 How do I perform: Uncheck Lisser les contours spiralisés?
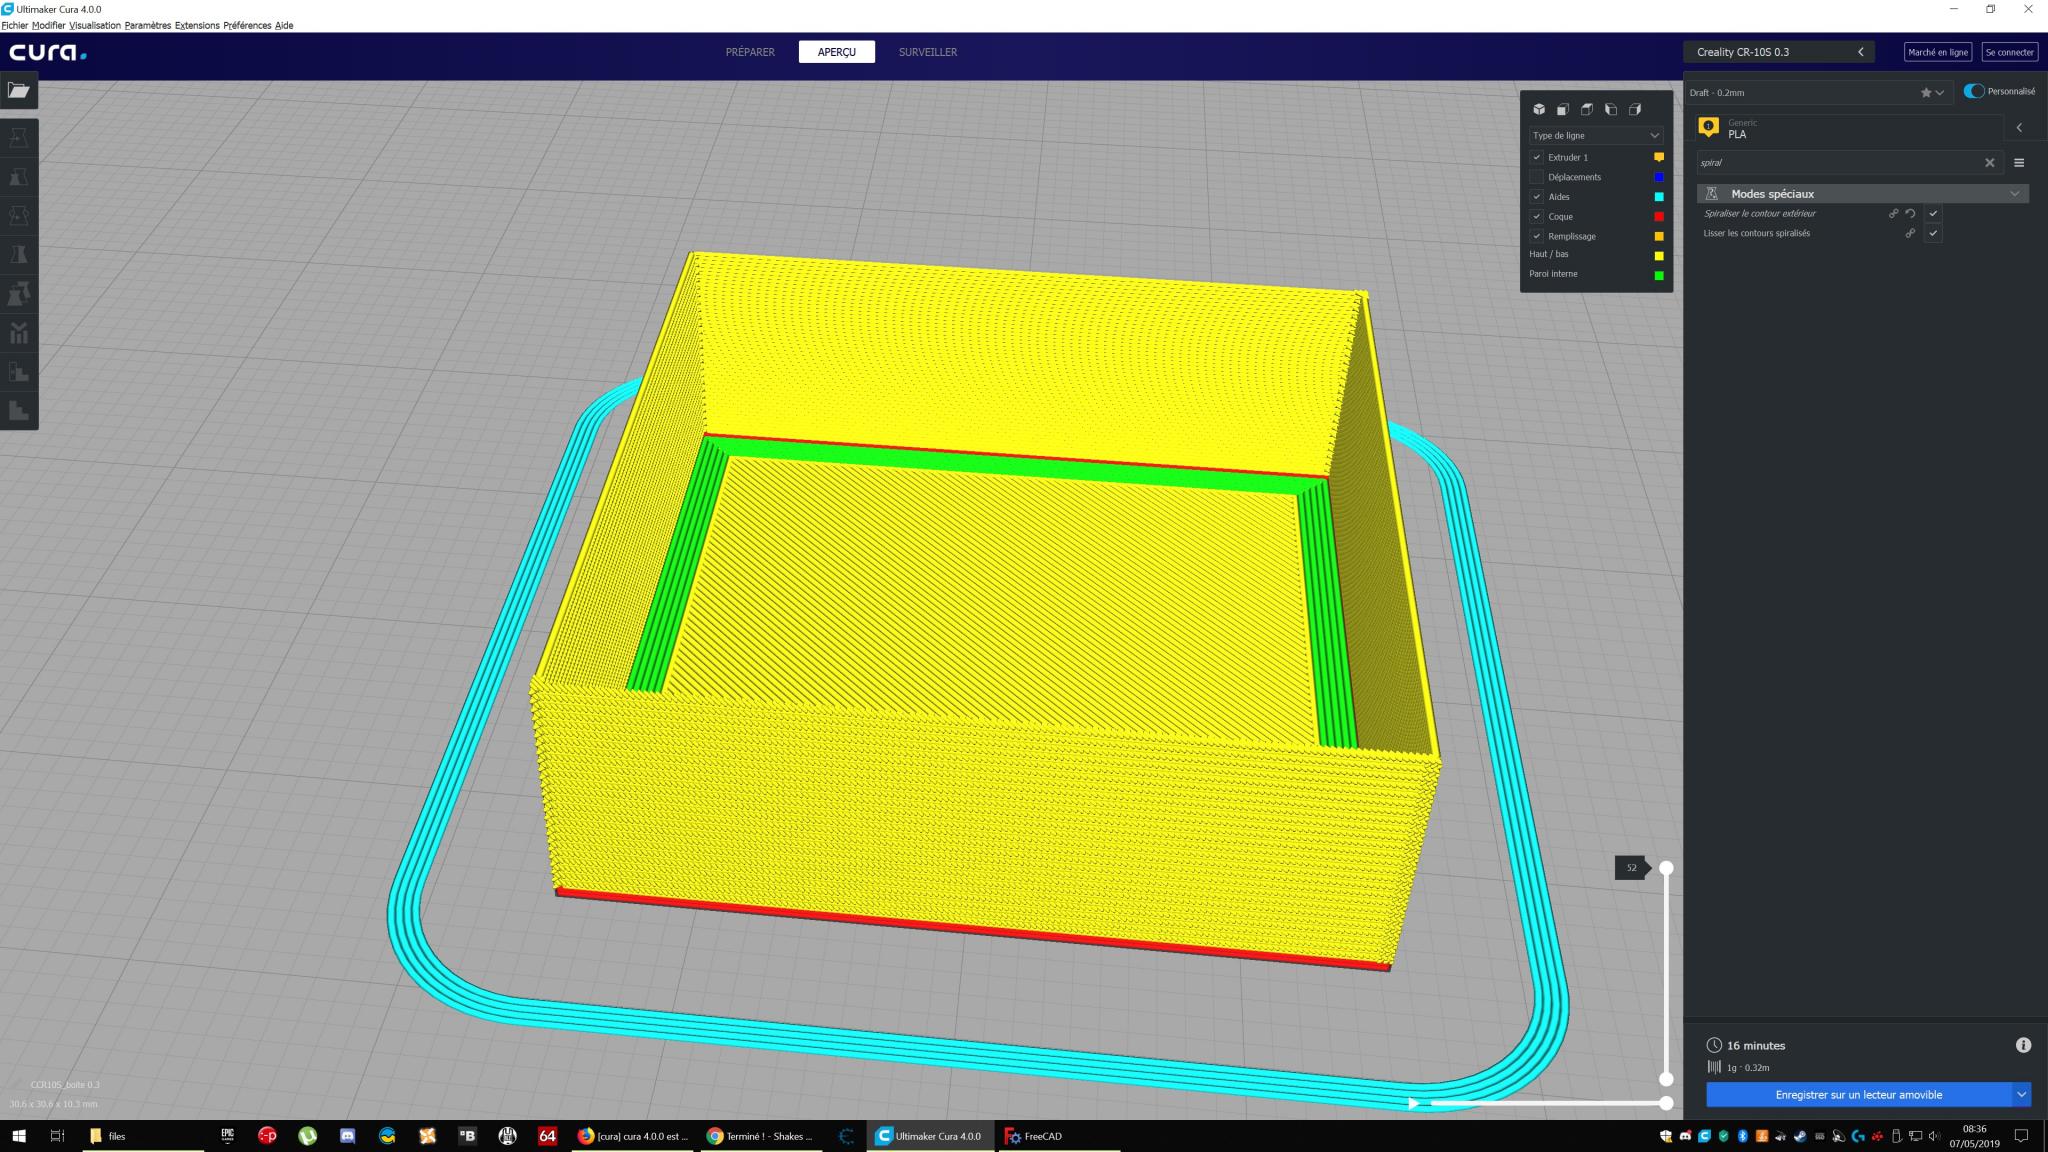click(1933, 234)
